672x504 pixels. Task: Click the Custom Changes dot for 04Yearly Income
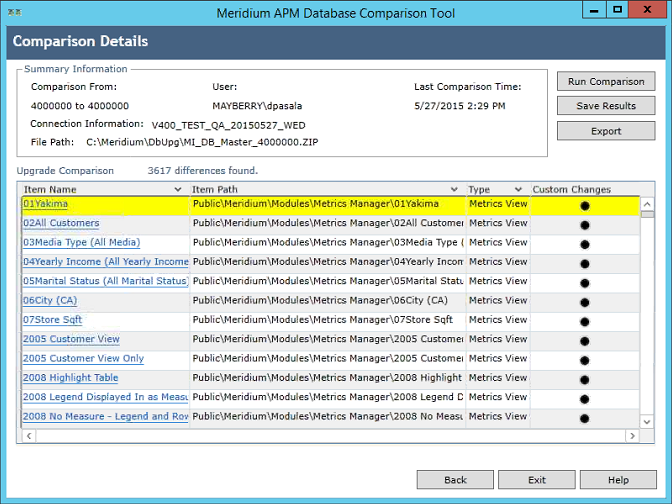tap(585, 264)
